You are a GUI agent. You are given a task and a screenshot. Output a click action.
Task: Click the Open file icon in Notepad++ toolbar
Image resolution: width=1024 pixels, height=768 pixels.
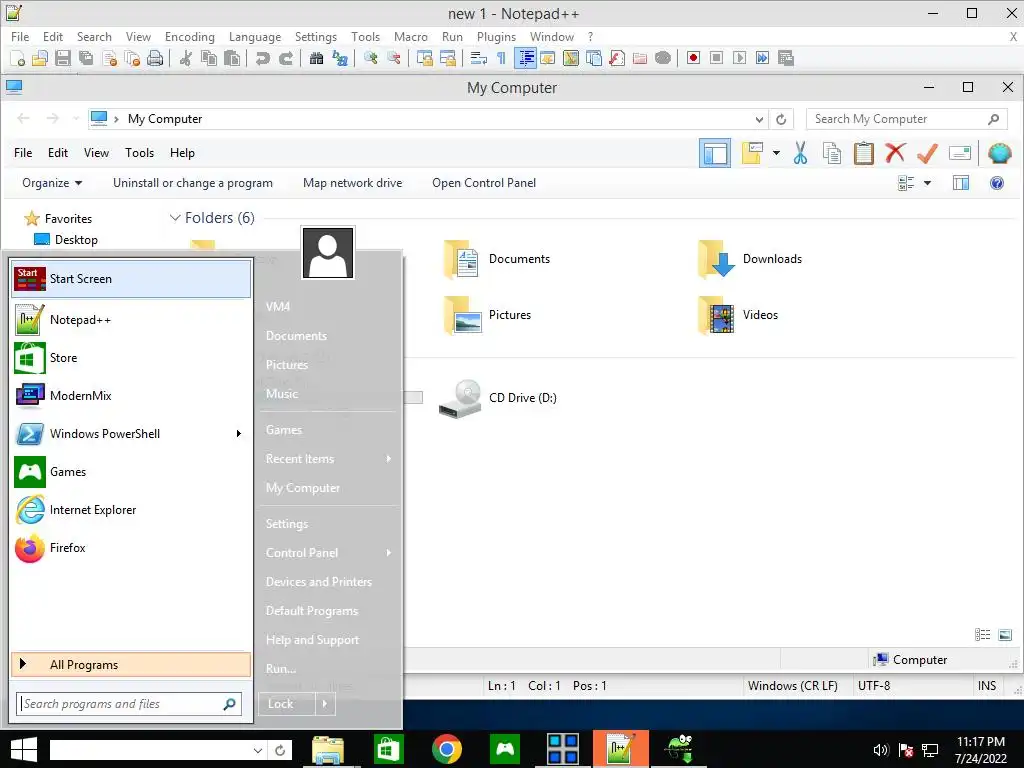(40, 59)
